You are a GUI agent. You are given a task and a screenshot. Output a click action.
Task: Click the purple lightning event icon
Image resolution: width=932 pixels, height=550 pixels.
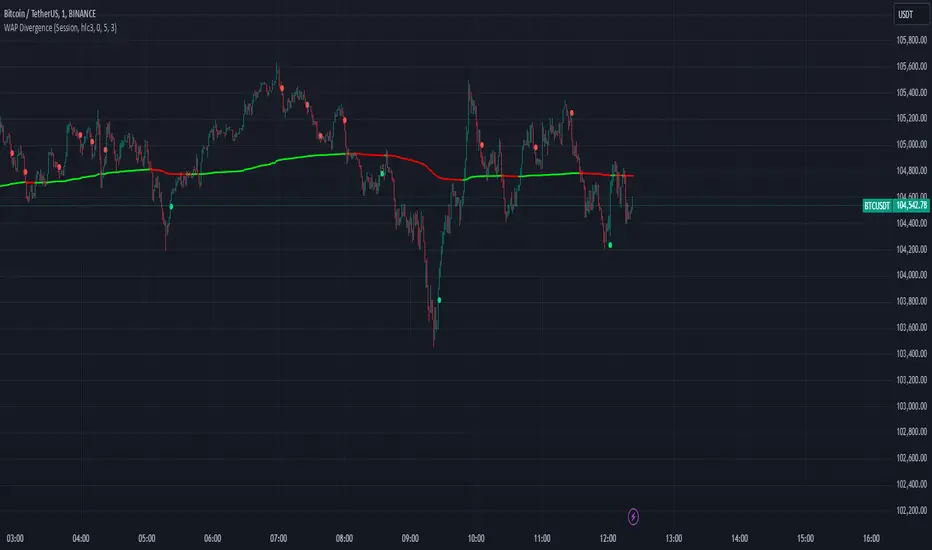(634, 516)
